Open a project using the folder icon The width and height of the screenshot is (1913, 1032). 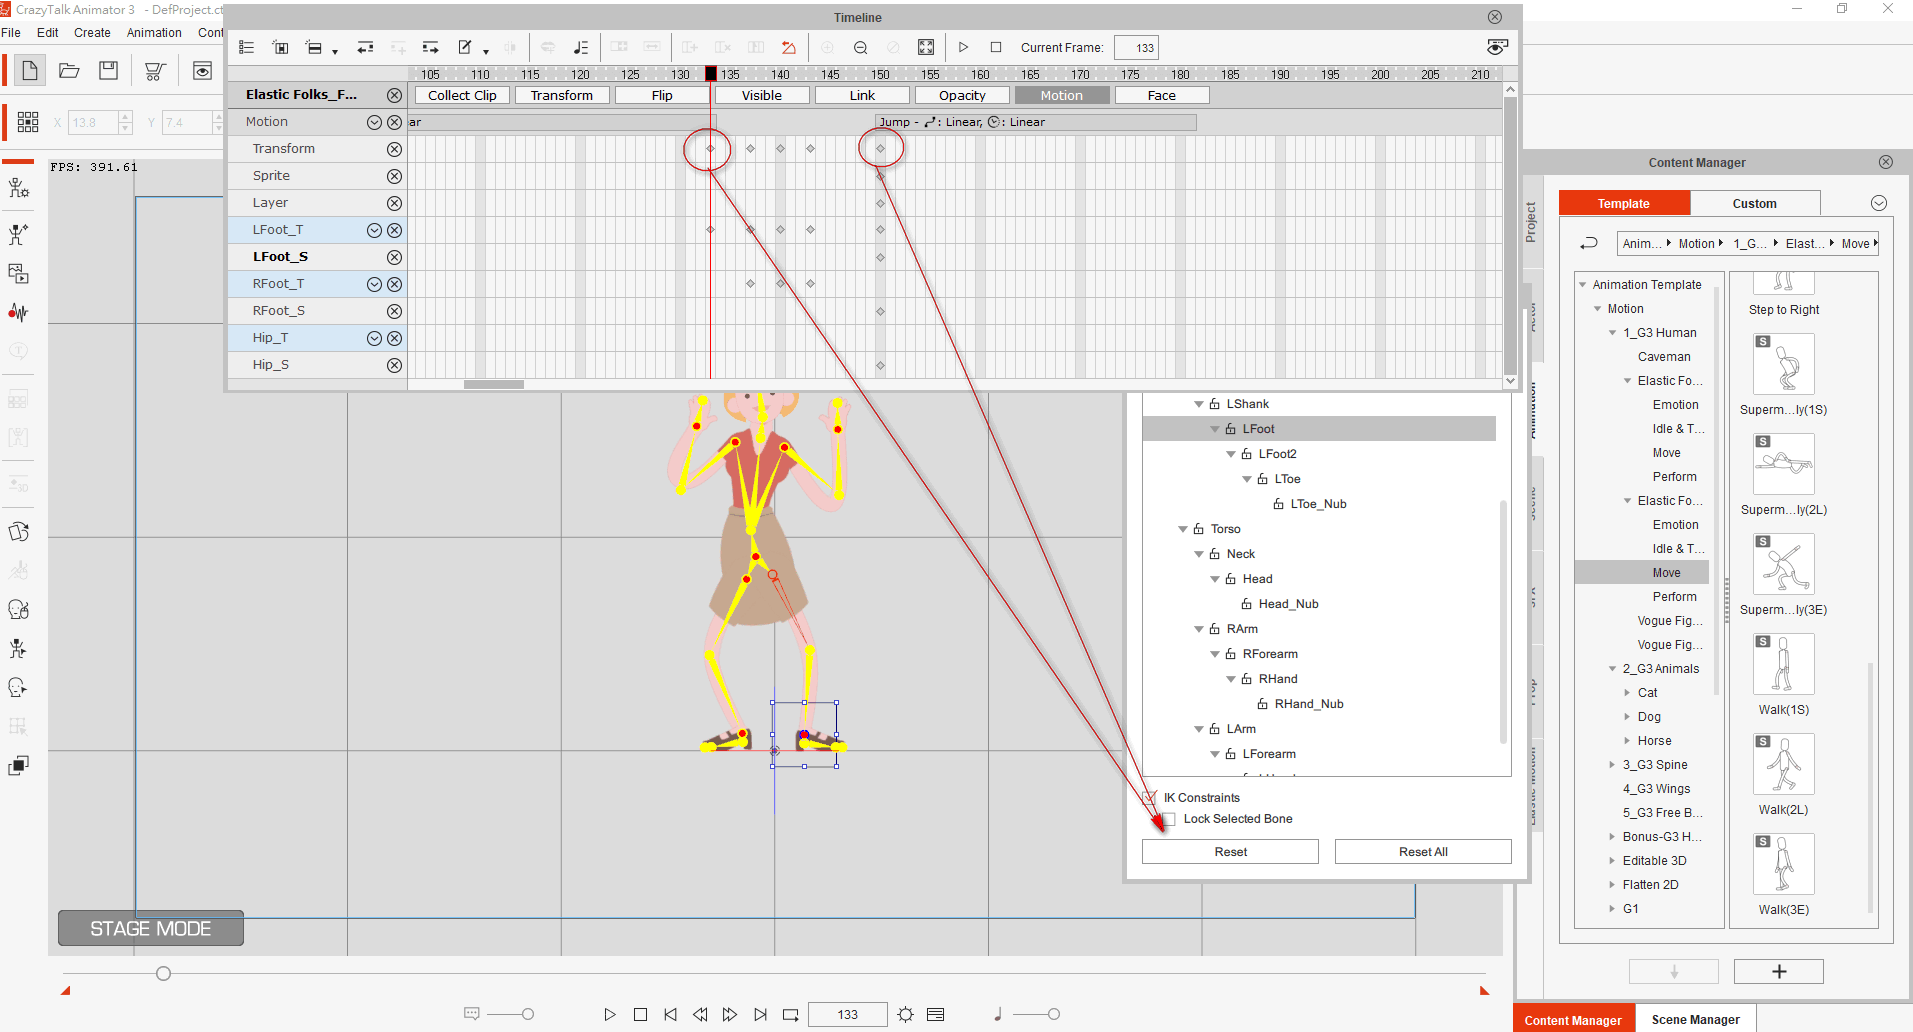coord(69,70)
